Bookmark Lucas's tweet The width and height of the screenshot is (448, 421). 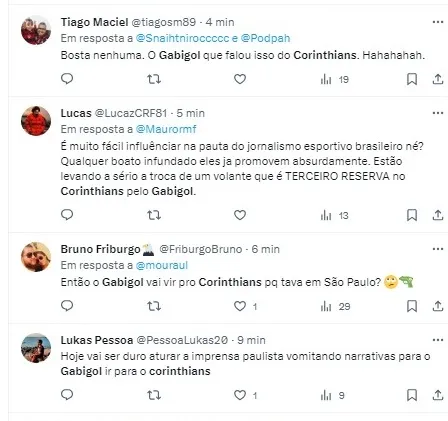coord(412,215)
